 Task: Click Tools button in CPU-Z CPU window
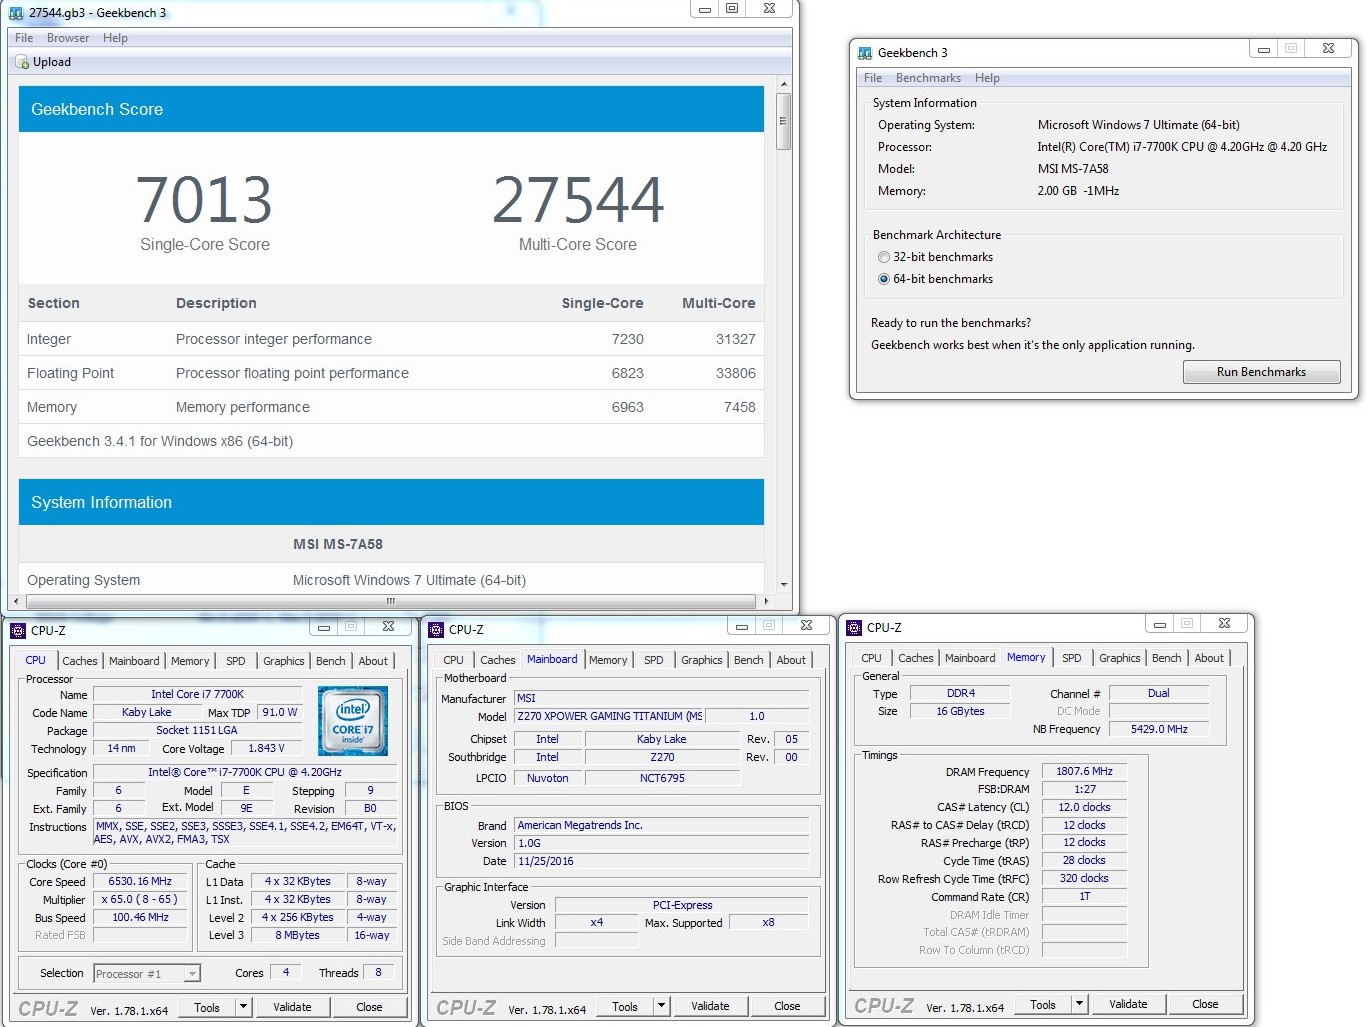coord(207,1007)
